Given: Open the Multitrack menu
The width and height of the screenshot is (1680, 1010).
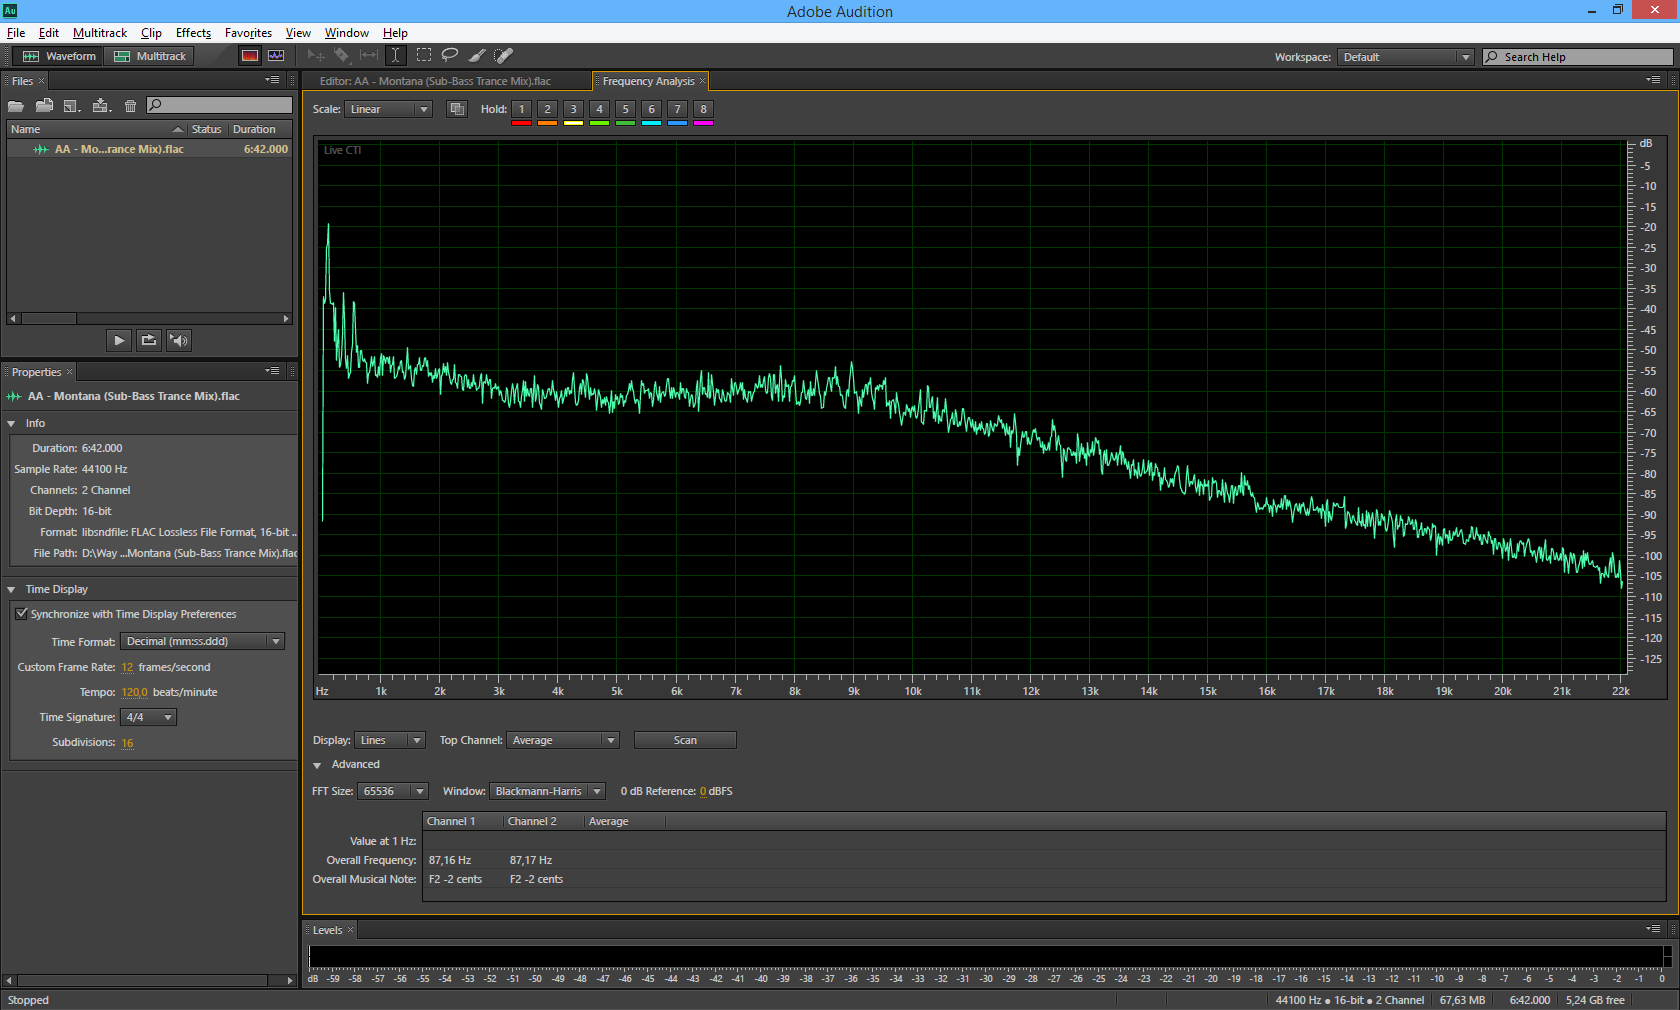Looking at the screenshot, I should pos(100,33).
